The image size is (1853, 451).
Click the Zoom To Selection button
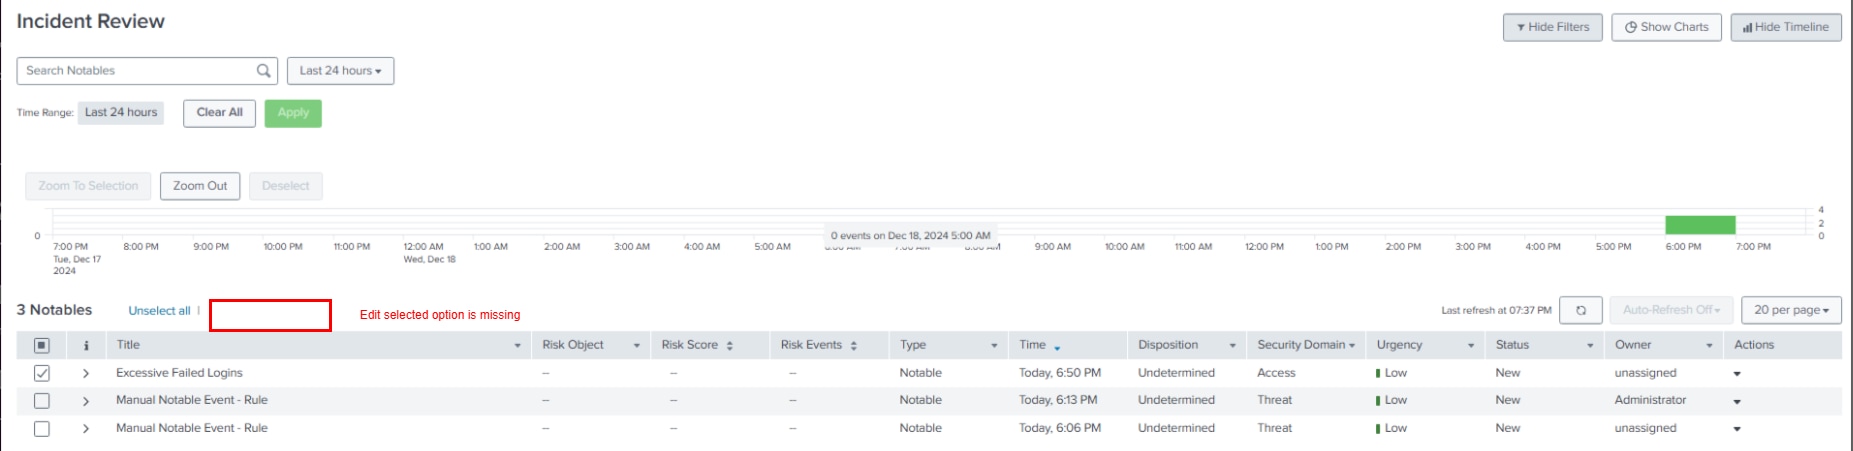[88, 186]
